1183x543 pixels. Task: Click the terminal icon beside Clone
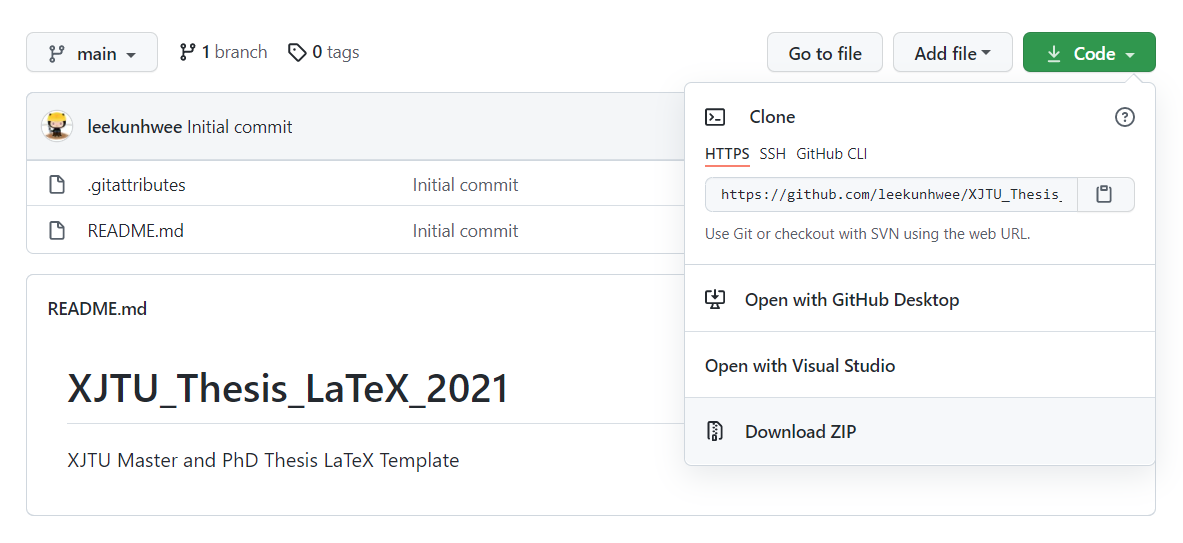pos(714,117)
